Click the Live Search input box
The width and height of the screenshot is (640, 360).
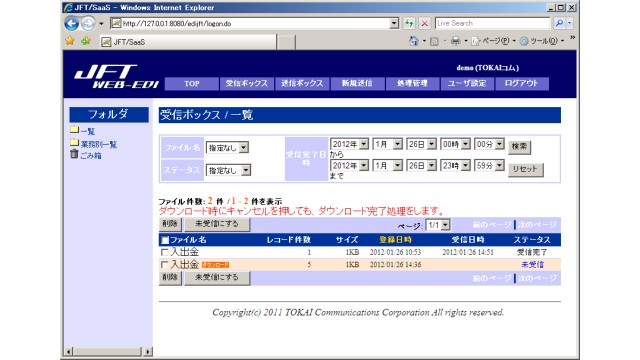[x=493, y=23]
